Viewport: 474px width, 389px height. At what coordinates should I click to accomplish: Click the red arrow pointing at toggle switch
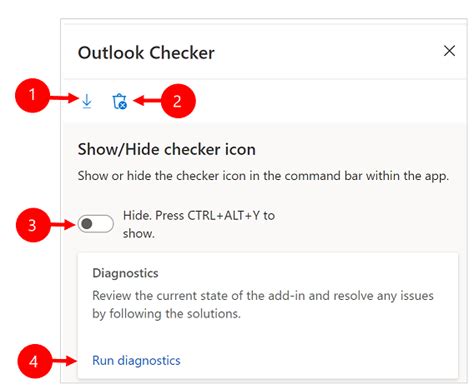pos(63,224)
